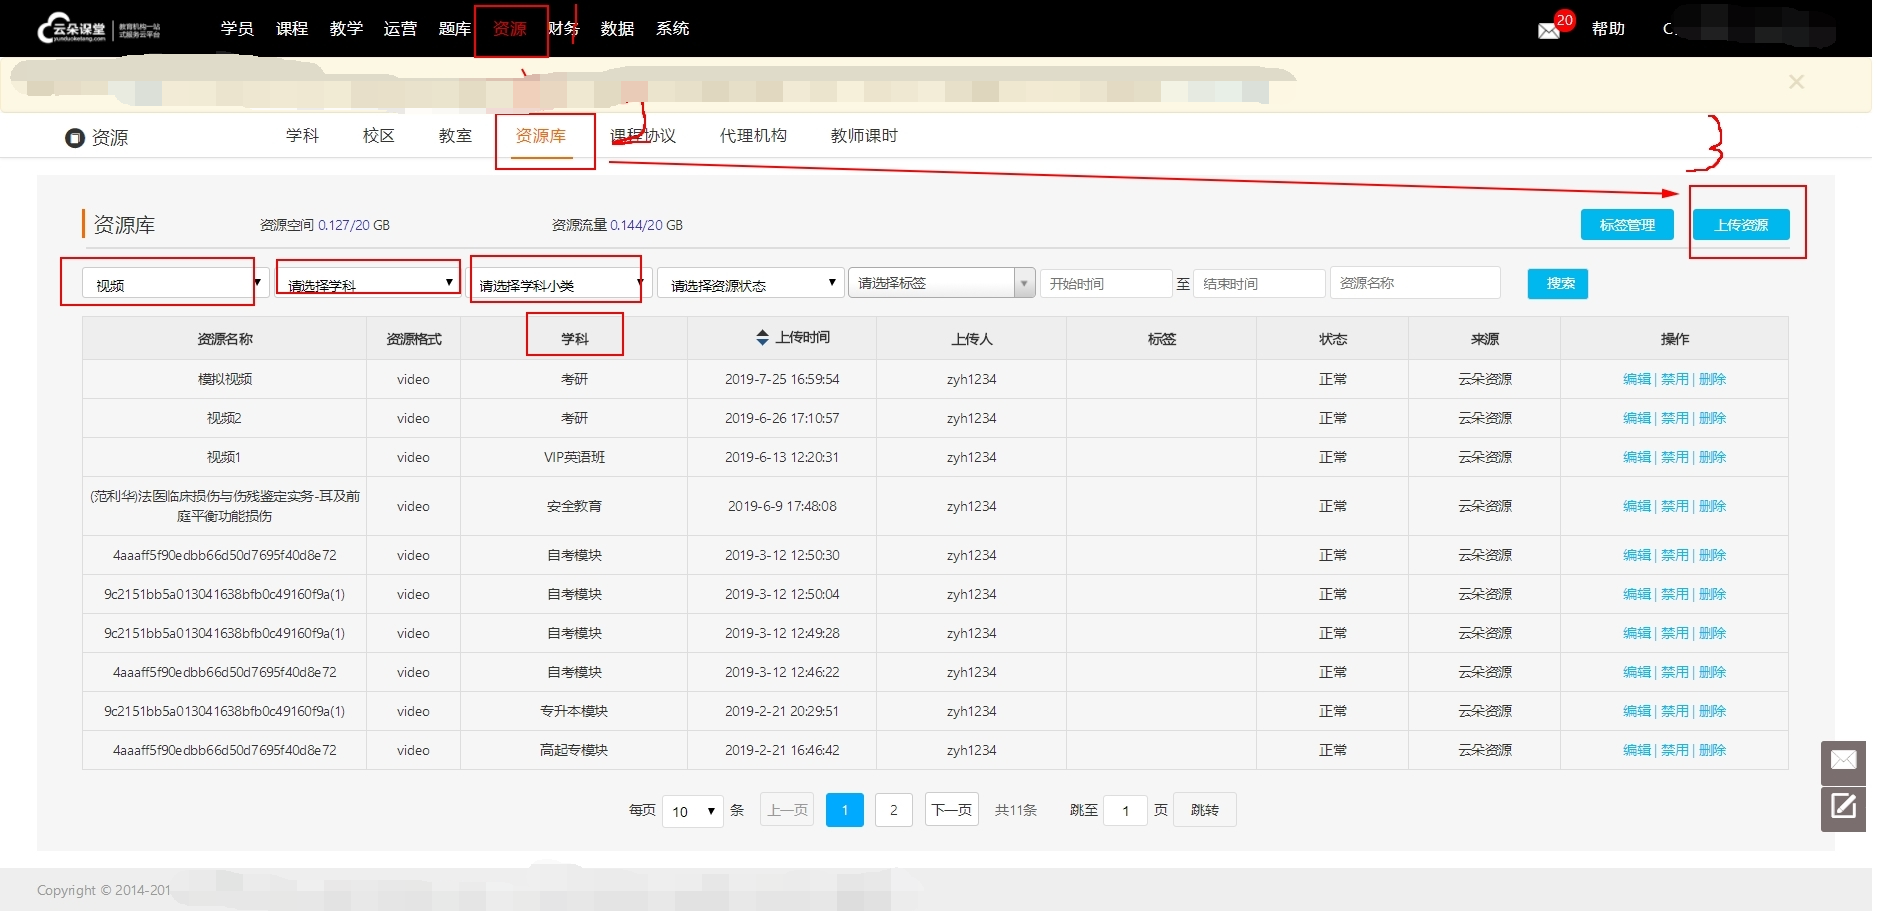Click the 上传资源 button

(x=1741, y=225)
